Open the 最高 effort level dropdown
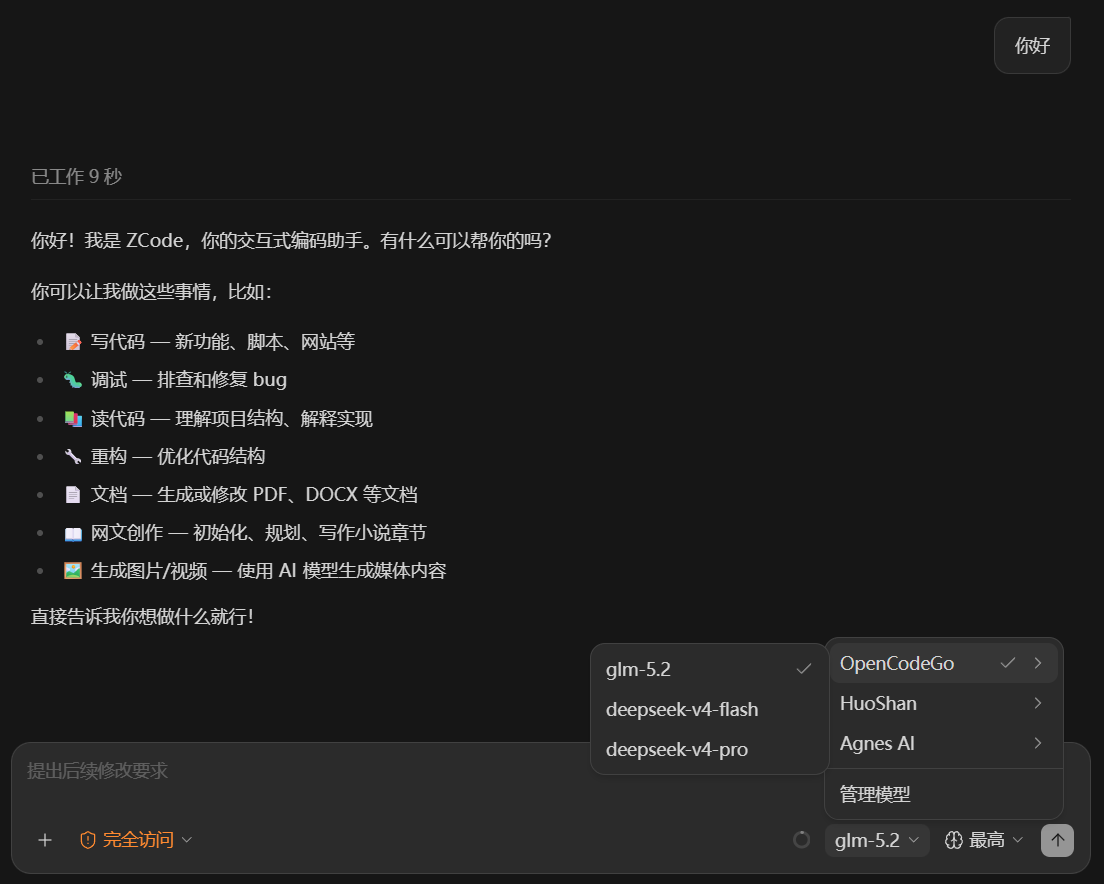The height and width of the screenshot is (884, 1104). (984, 840)
